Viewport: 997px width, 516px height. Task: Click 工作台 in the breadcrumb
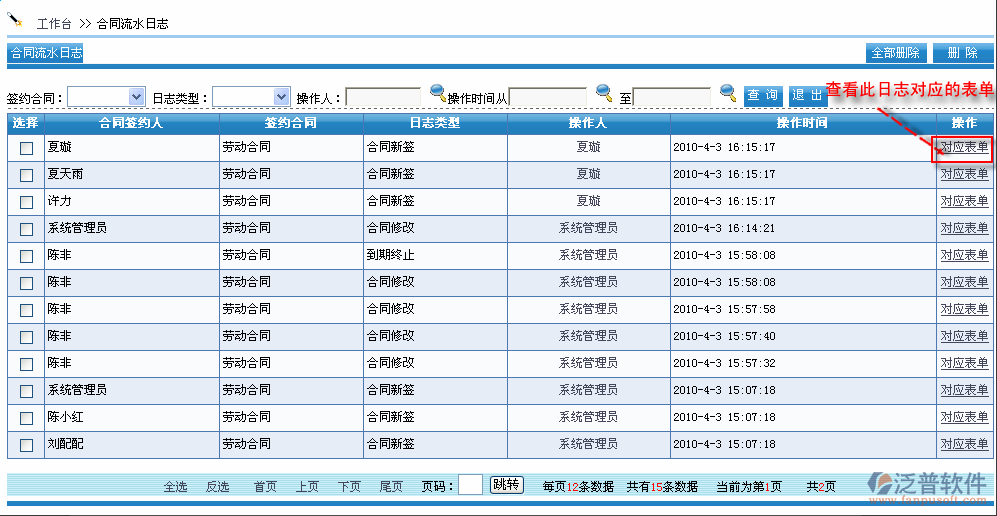coord(54,23)
